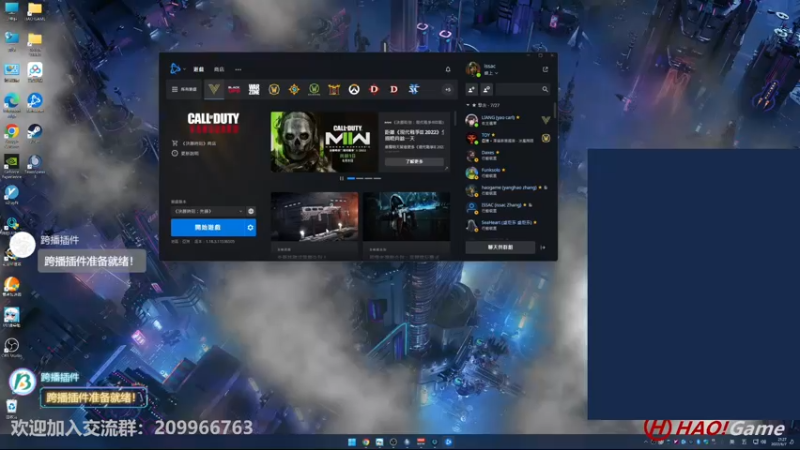Select friend LIANG in the friends list
This screenshot has height=450, width=800.
(x=508, y=120)
